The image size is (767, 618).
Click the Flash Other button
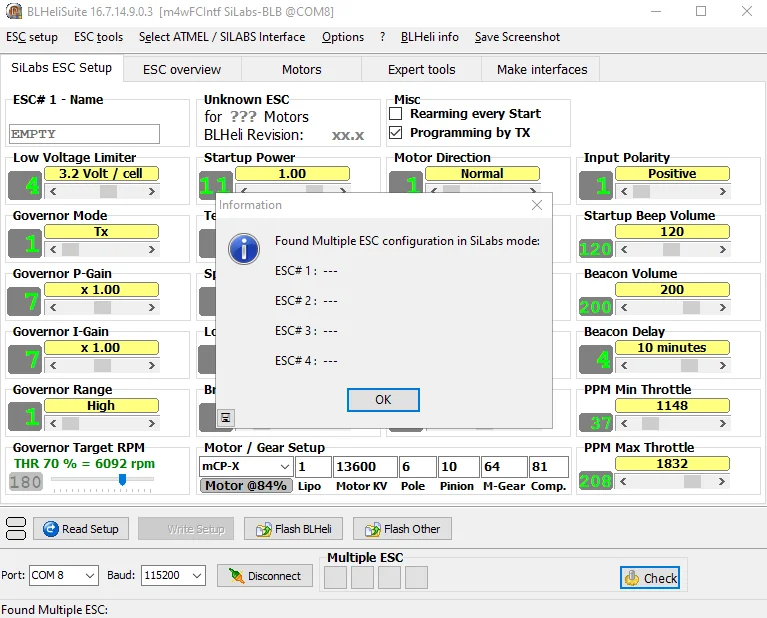point(402,529)
